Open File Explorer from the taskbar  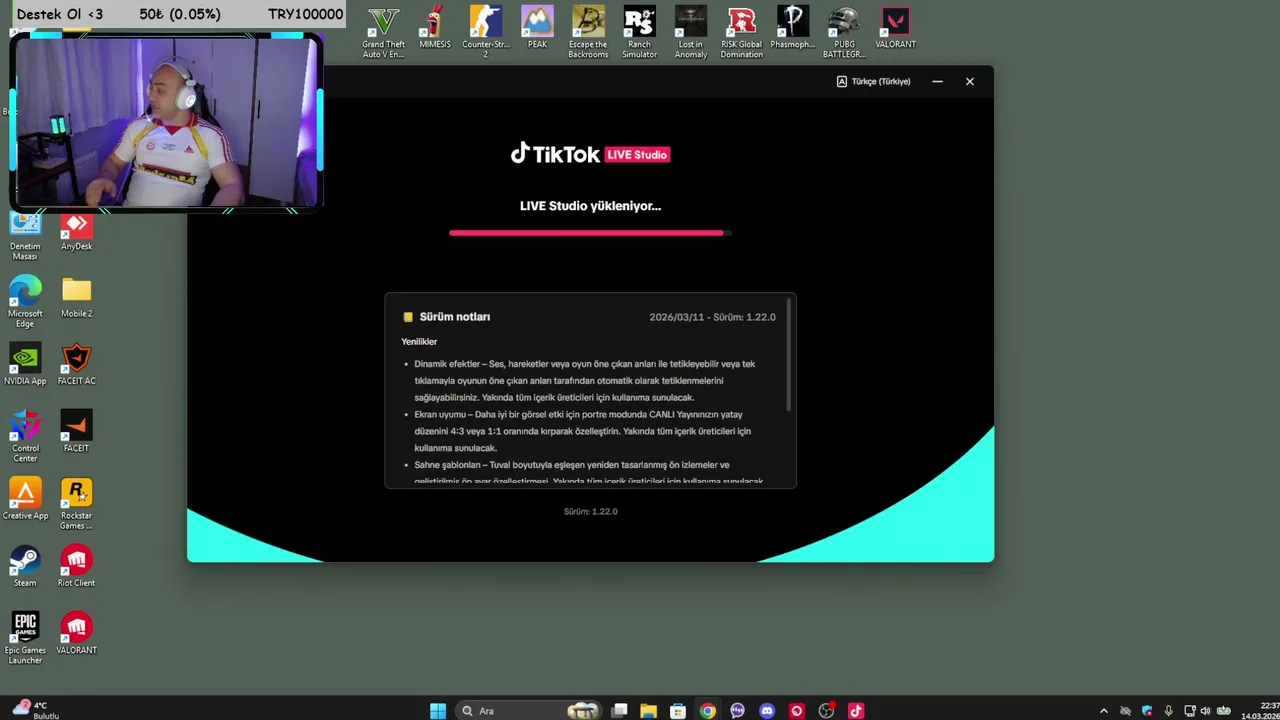click(x=649, y=711)
